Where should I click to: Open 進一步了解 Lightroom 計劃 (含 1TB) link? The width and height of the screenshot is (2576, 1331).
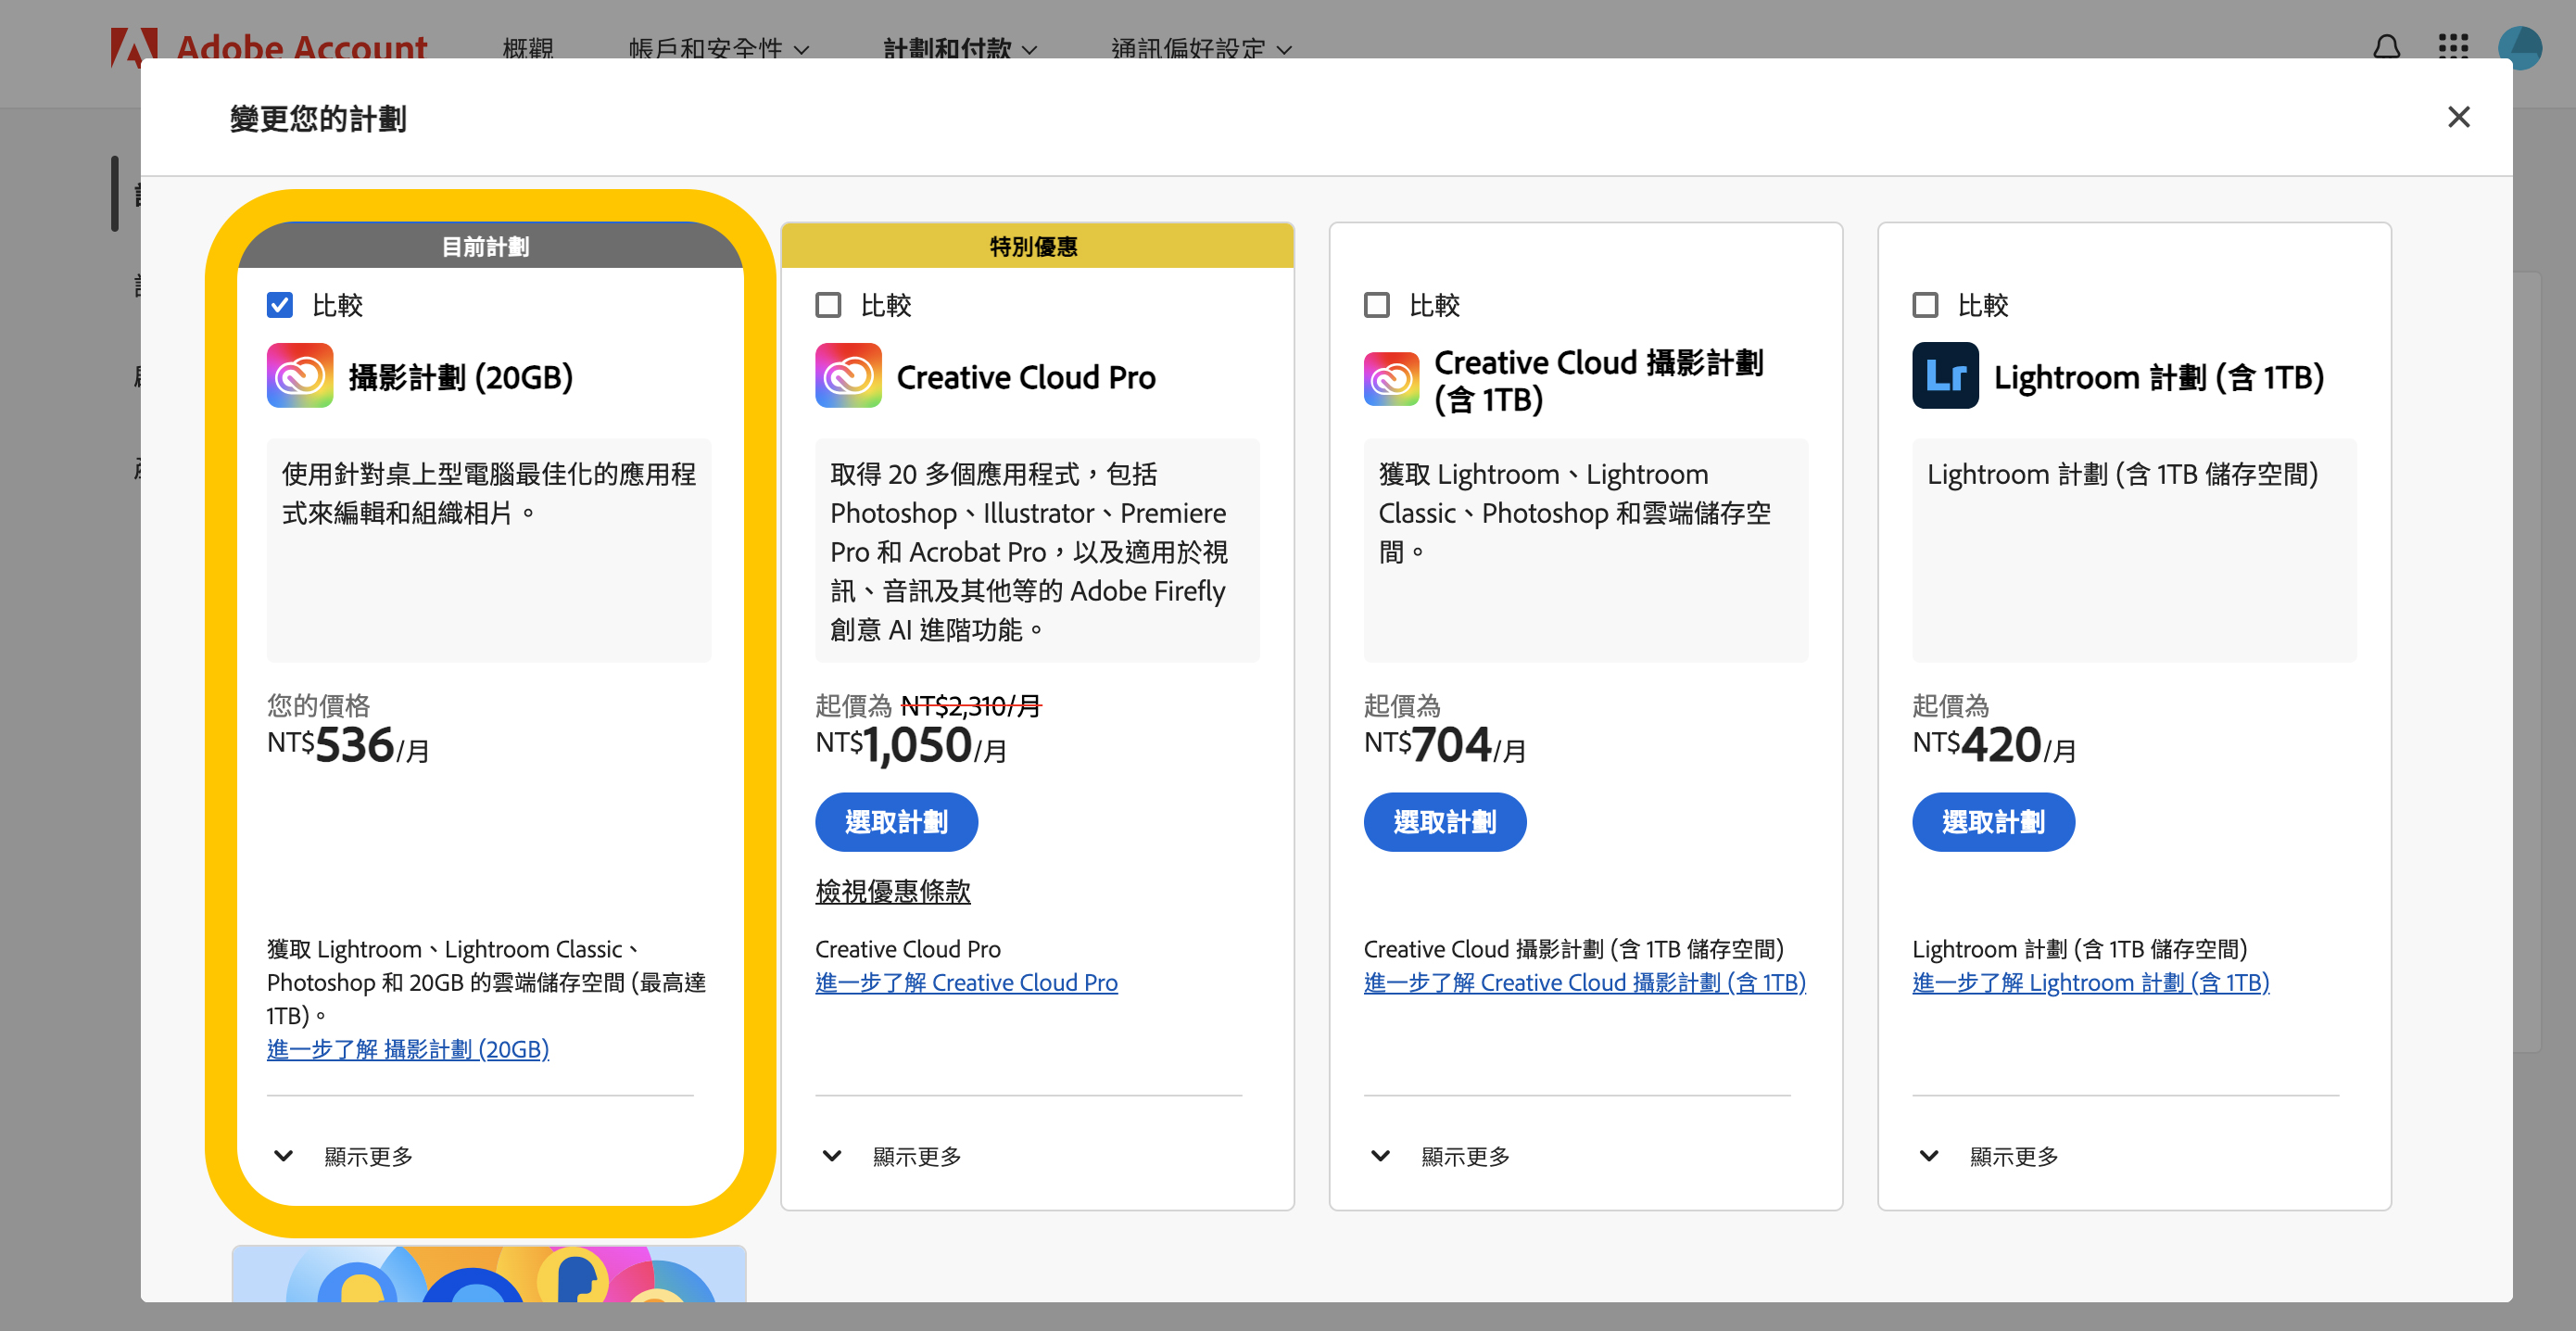tap(2090, 982)
